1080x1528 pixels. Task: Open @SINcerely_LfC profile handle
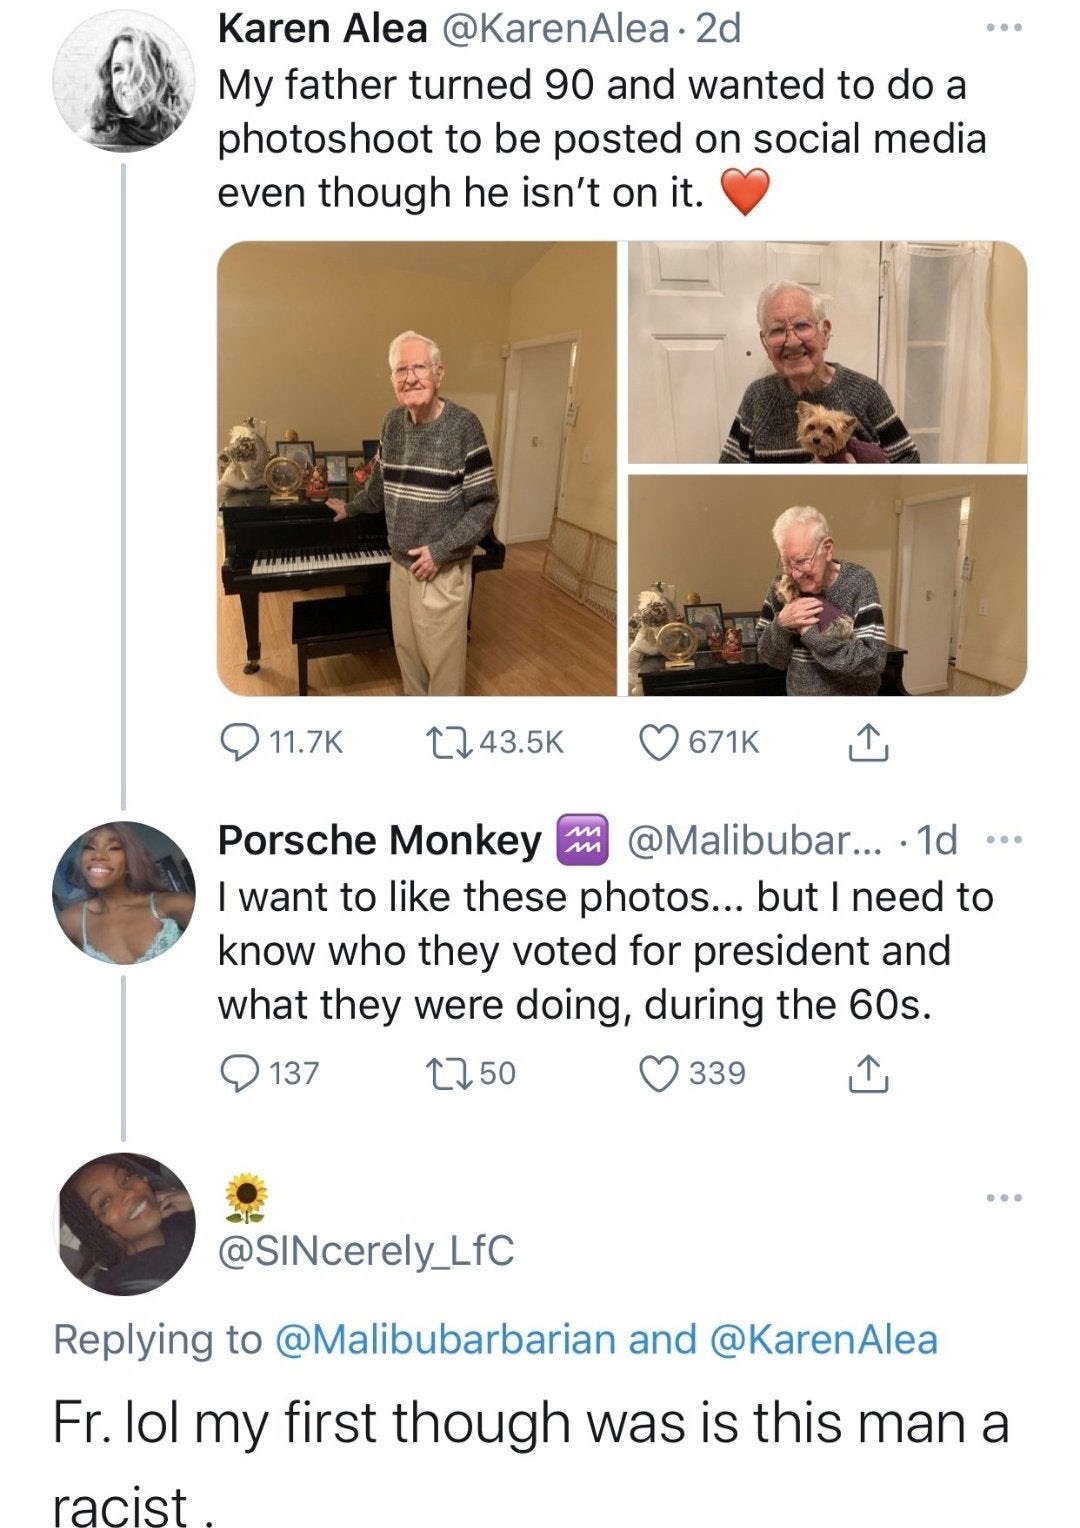click(366, 1249)
